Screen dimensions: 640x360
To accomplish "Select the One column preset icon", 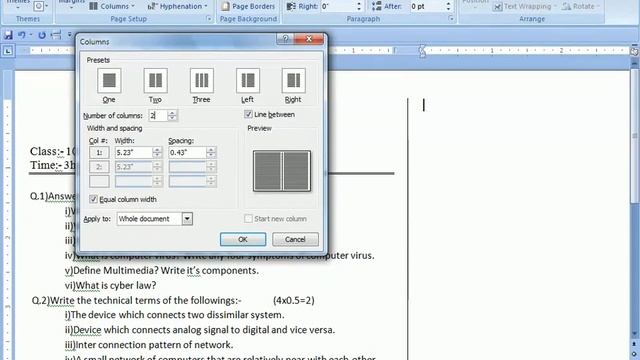I will tap(109, 80).
